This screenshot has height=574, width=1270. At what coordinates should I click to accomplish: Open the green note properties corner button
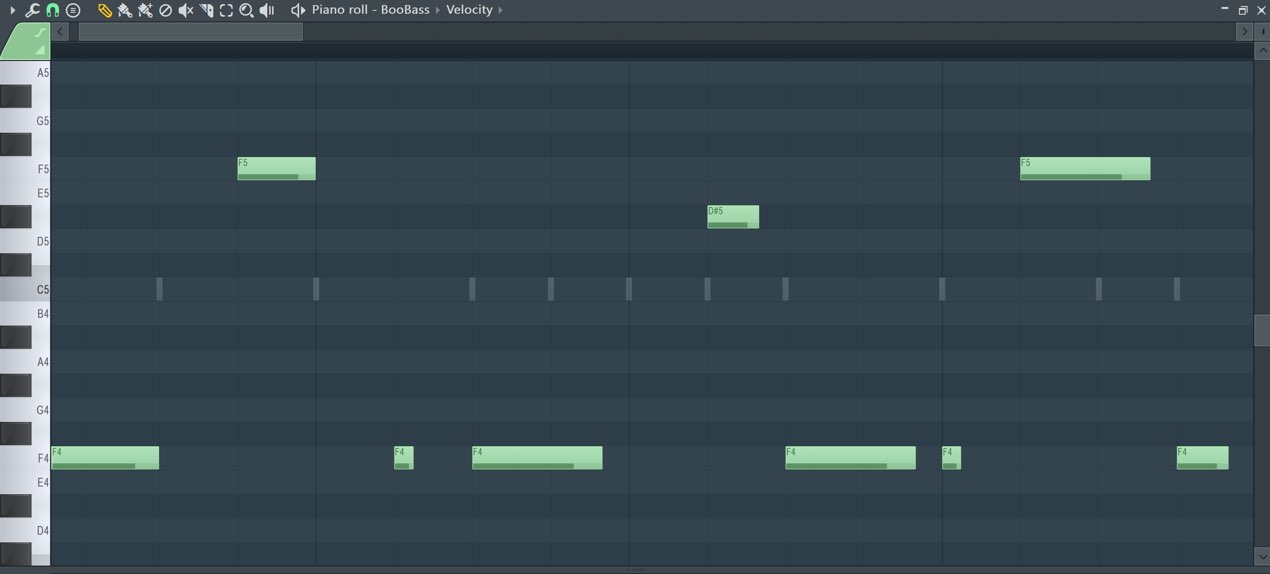[25, 41]
